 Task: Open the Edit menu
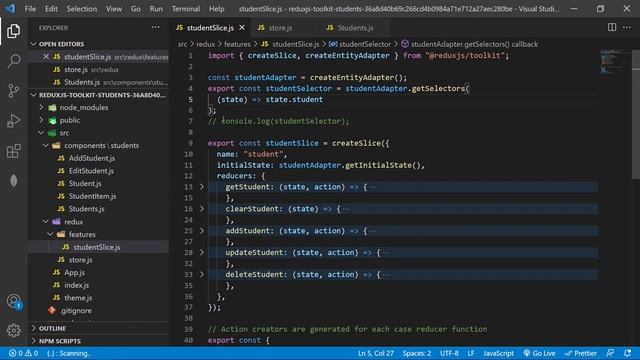[x=51, y=9]
